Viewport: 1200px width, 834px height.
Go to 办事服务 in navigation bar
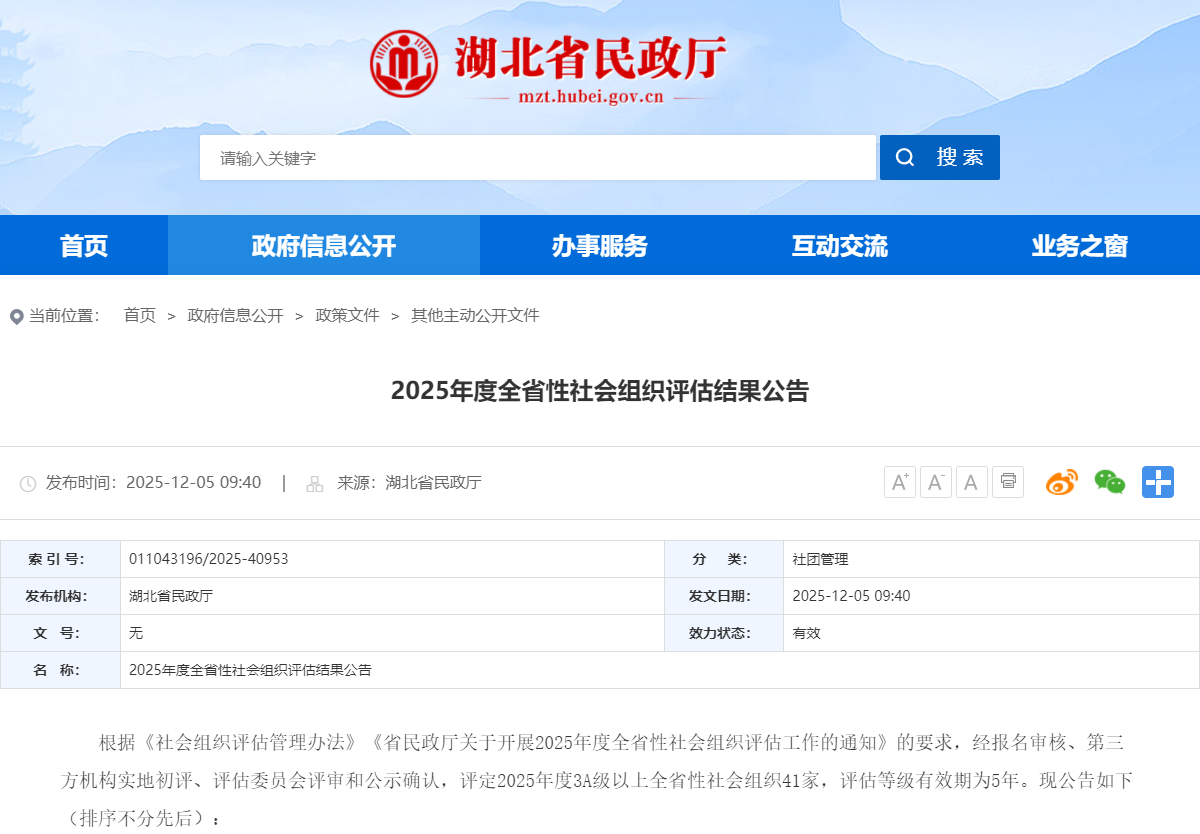click(x=600, y=245)
